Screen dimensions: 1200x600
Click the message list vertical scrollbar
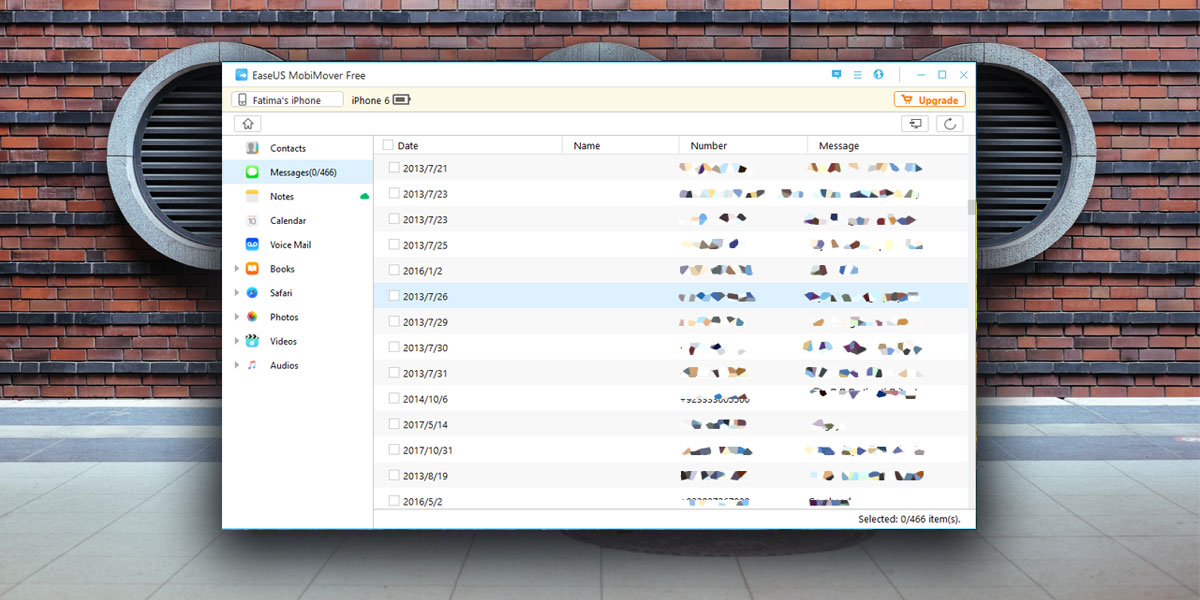[971, 208]
